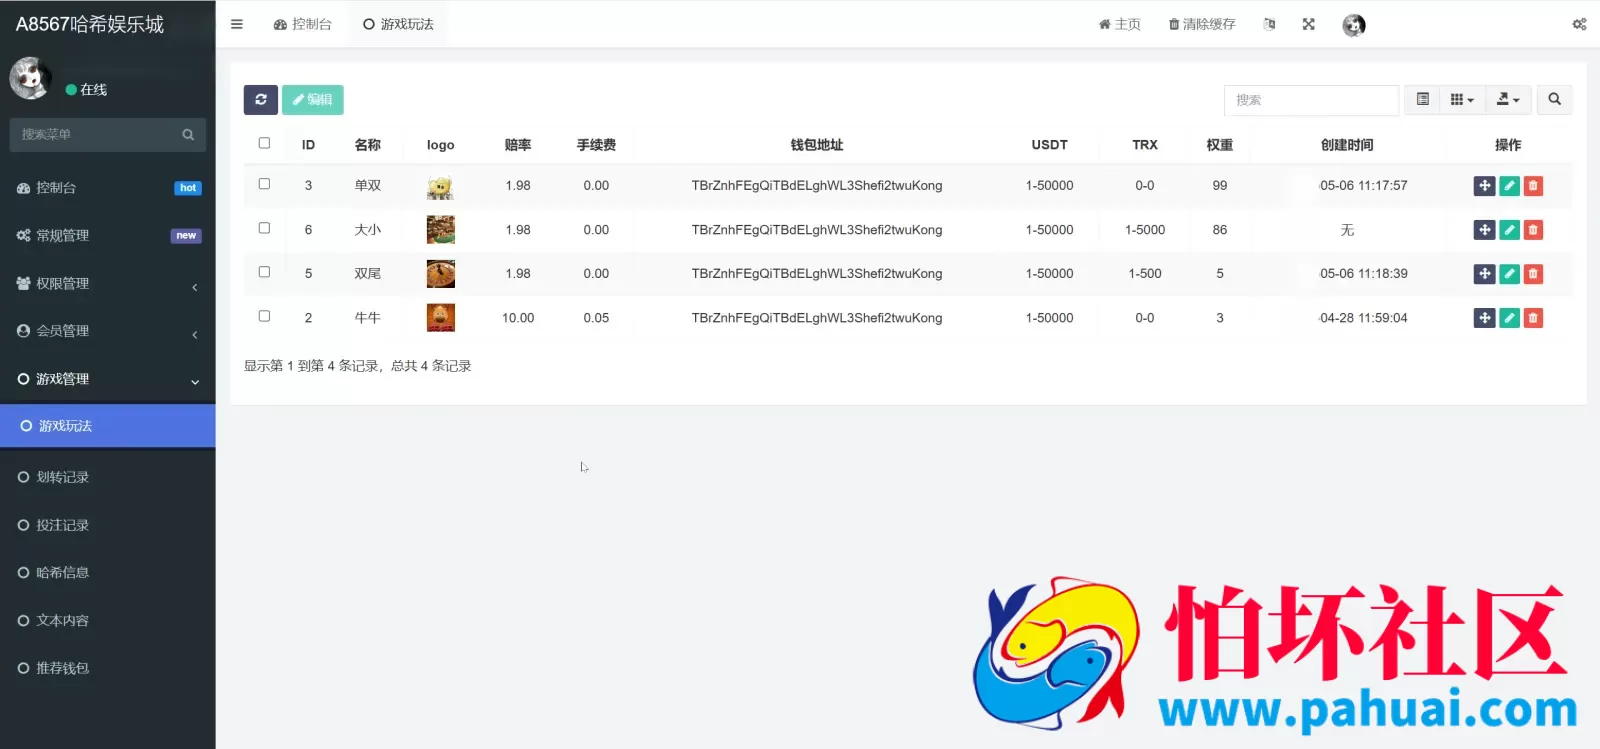Click the edit pencil in 双尾 row

1509,274
